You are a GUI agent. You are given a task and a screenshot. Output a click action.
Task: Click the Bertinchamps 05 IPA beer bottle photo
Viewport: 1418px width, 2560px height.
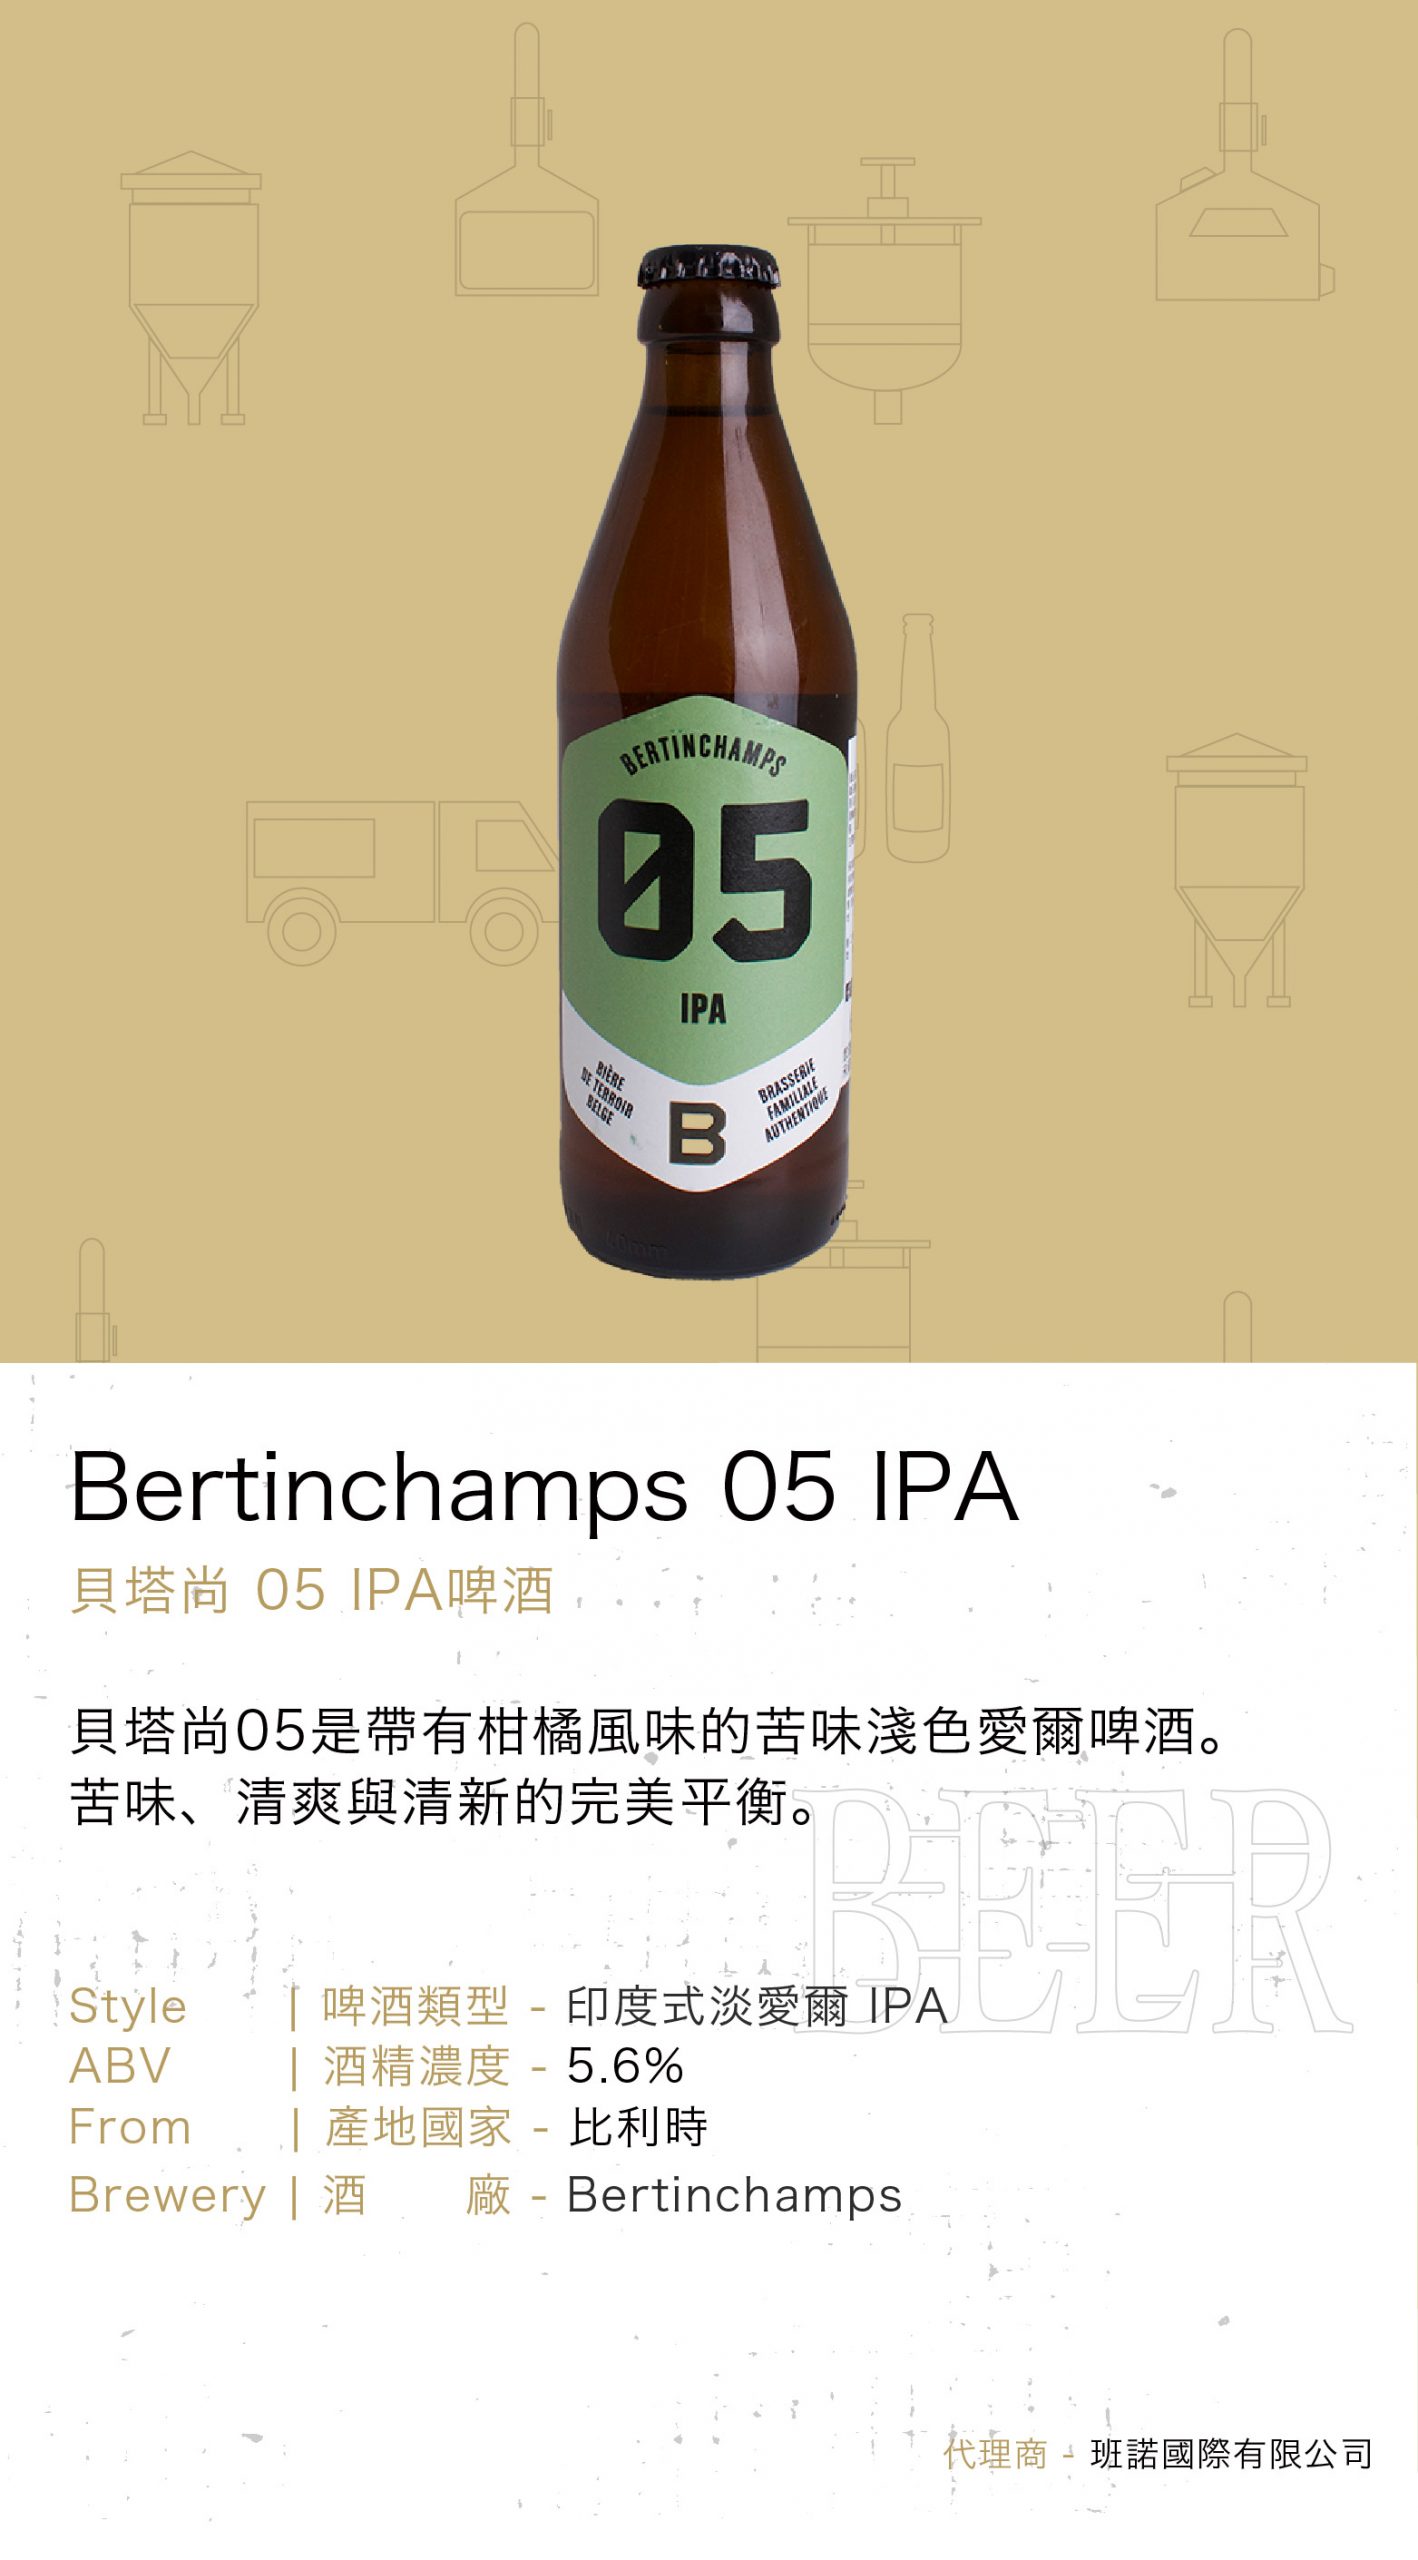[x=708, y=762]
